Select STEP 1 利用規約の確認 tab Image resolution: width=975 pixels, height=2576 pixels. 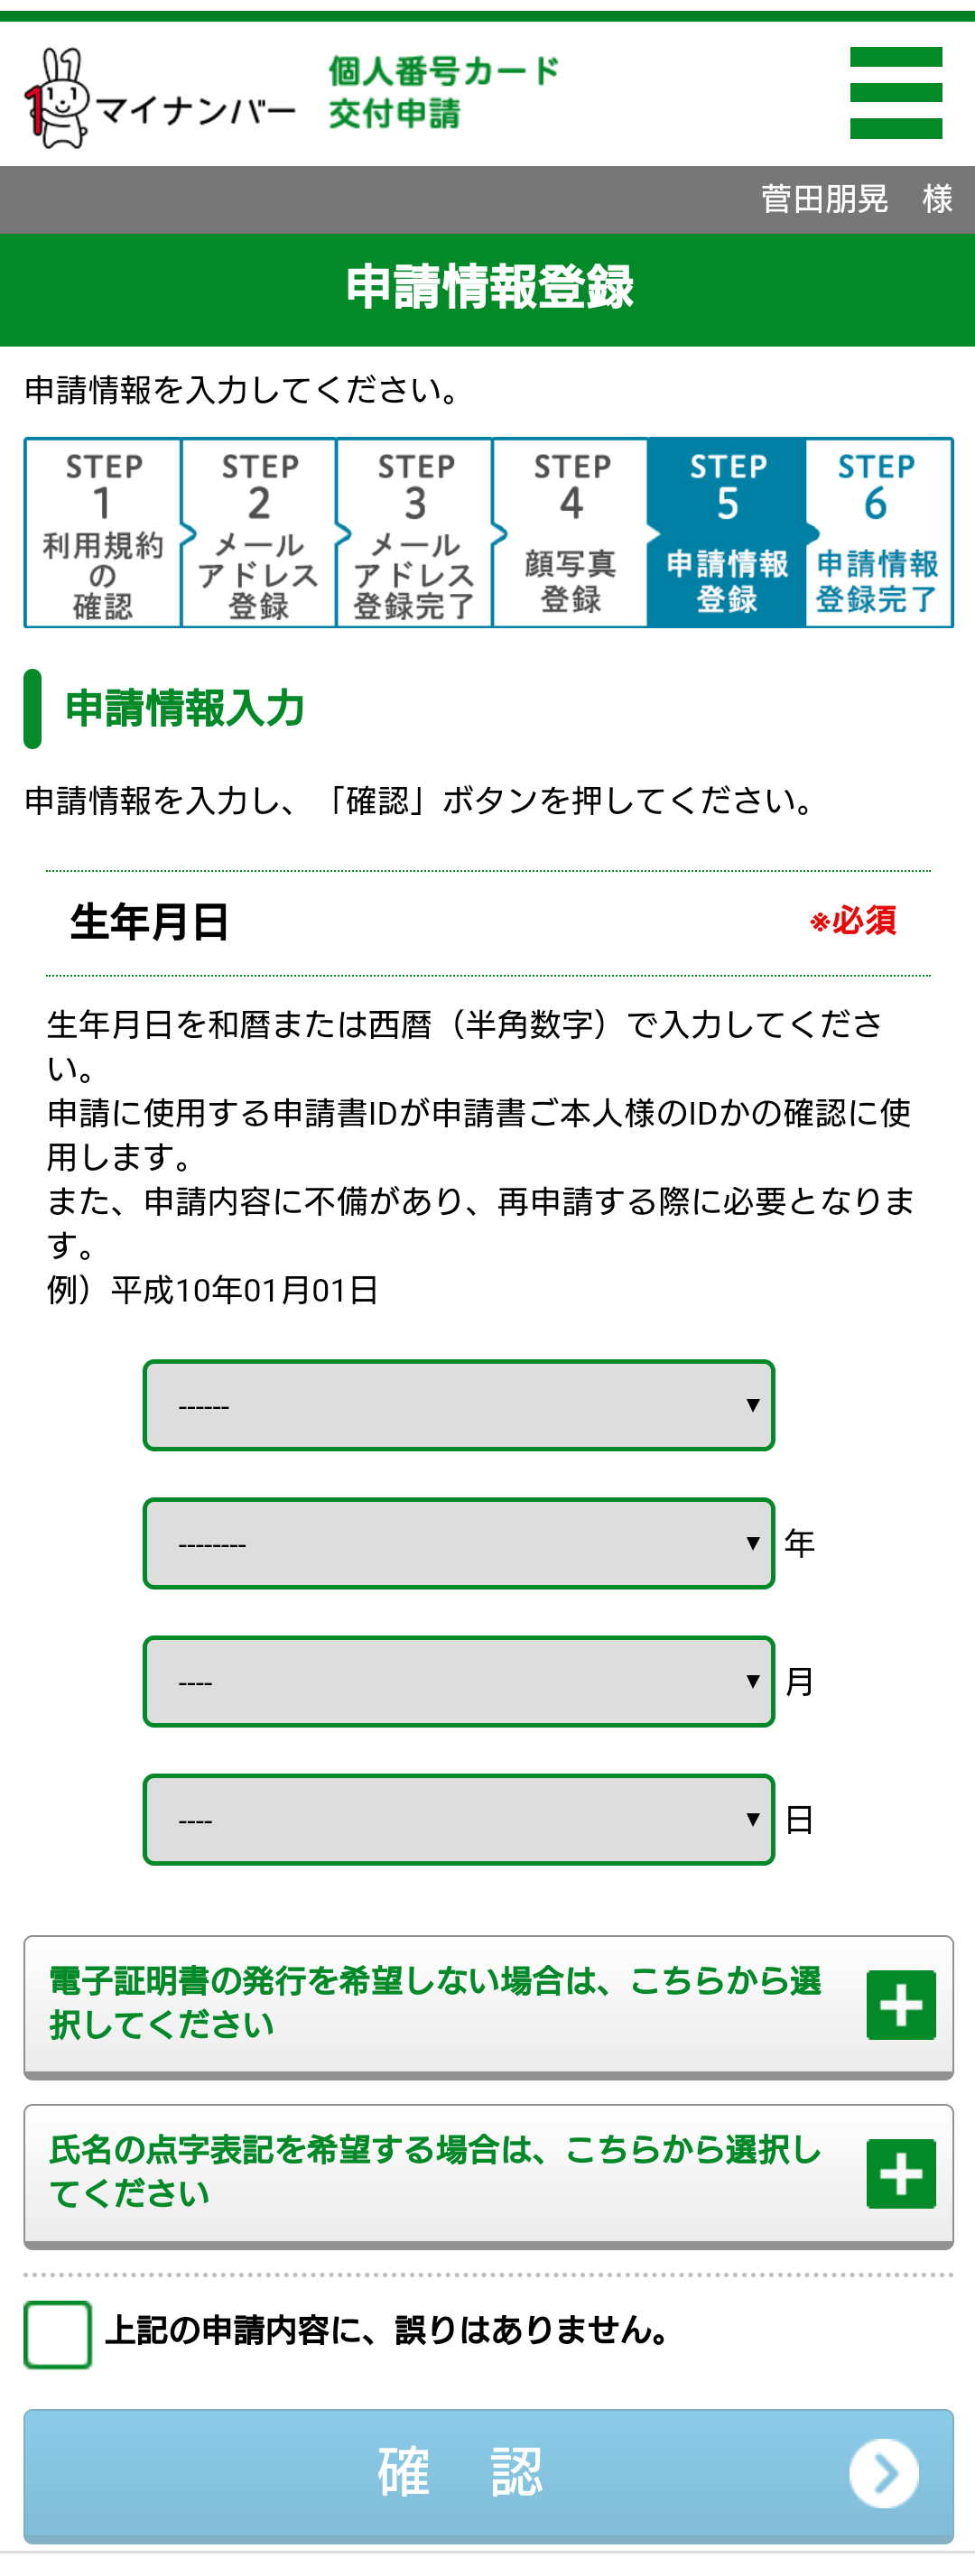click(x=102, y=533)
